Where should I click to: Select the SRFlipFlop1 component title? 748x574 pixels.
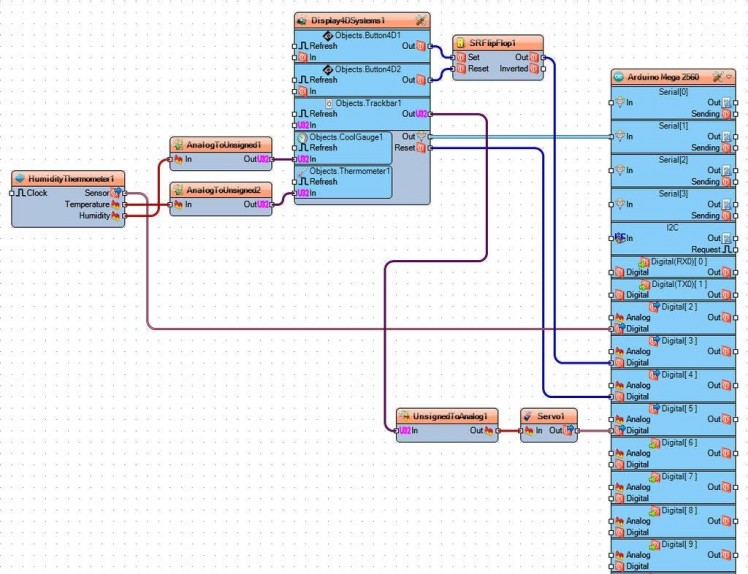pos(492,43)
